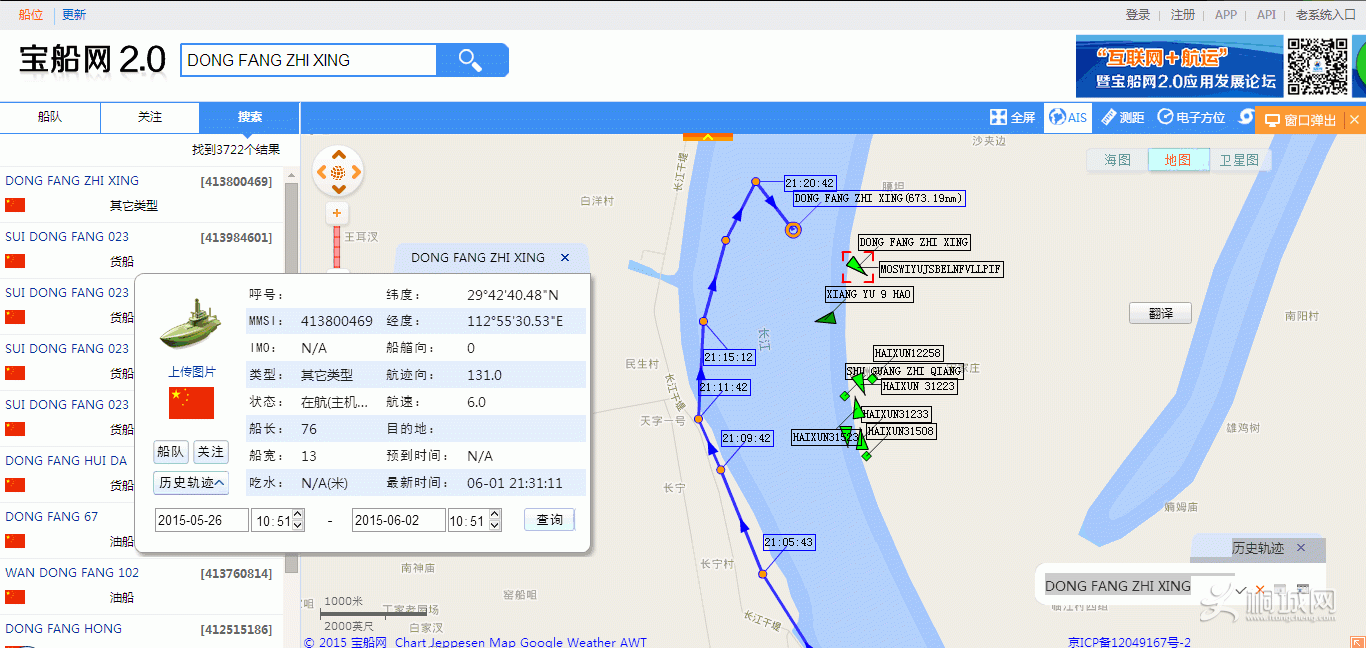Toggle the AIS layer button
The height and width of the screenshot is (648, 1366).
pyautogui.click(x=1067, y=118)
